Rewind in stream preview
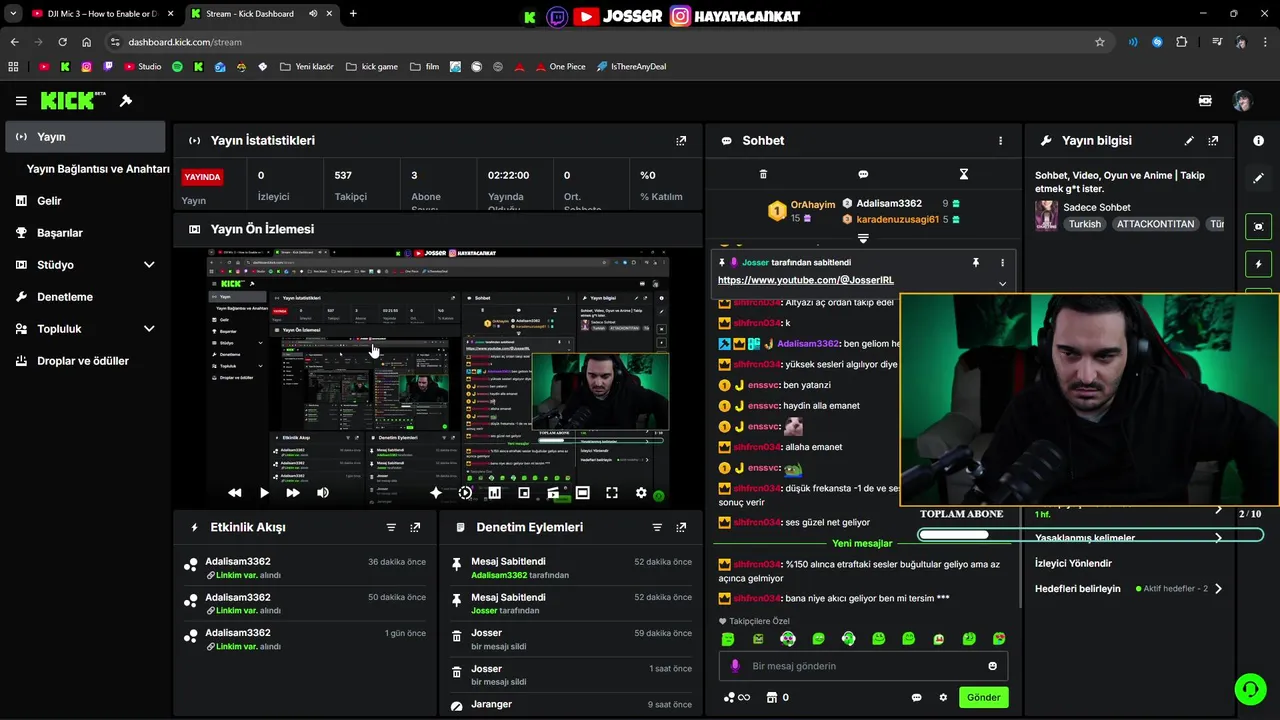1280x720 pixels. pos(235,493)
